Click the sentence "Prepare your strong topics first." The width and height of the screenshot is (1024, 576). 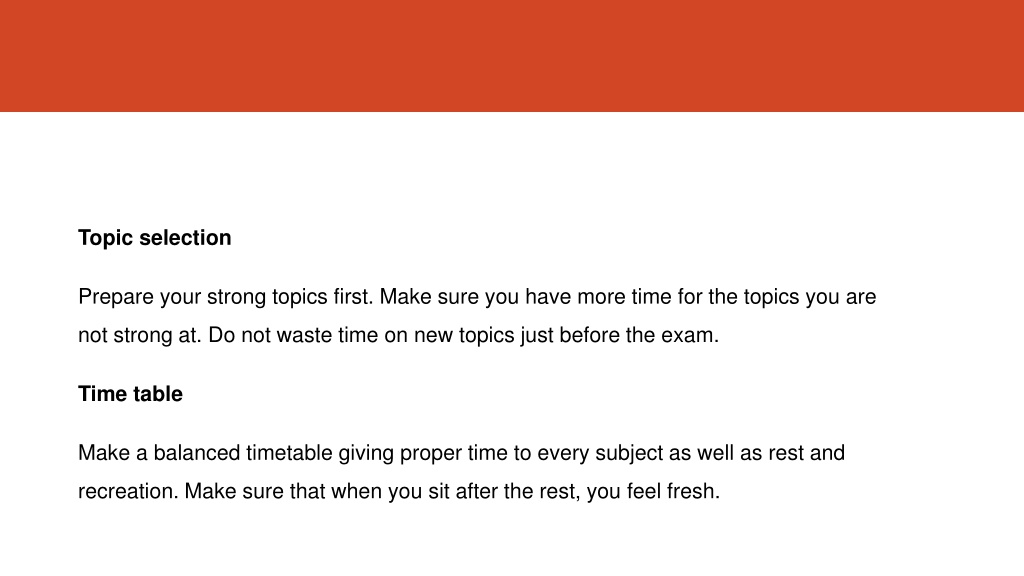coord(226,297)
